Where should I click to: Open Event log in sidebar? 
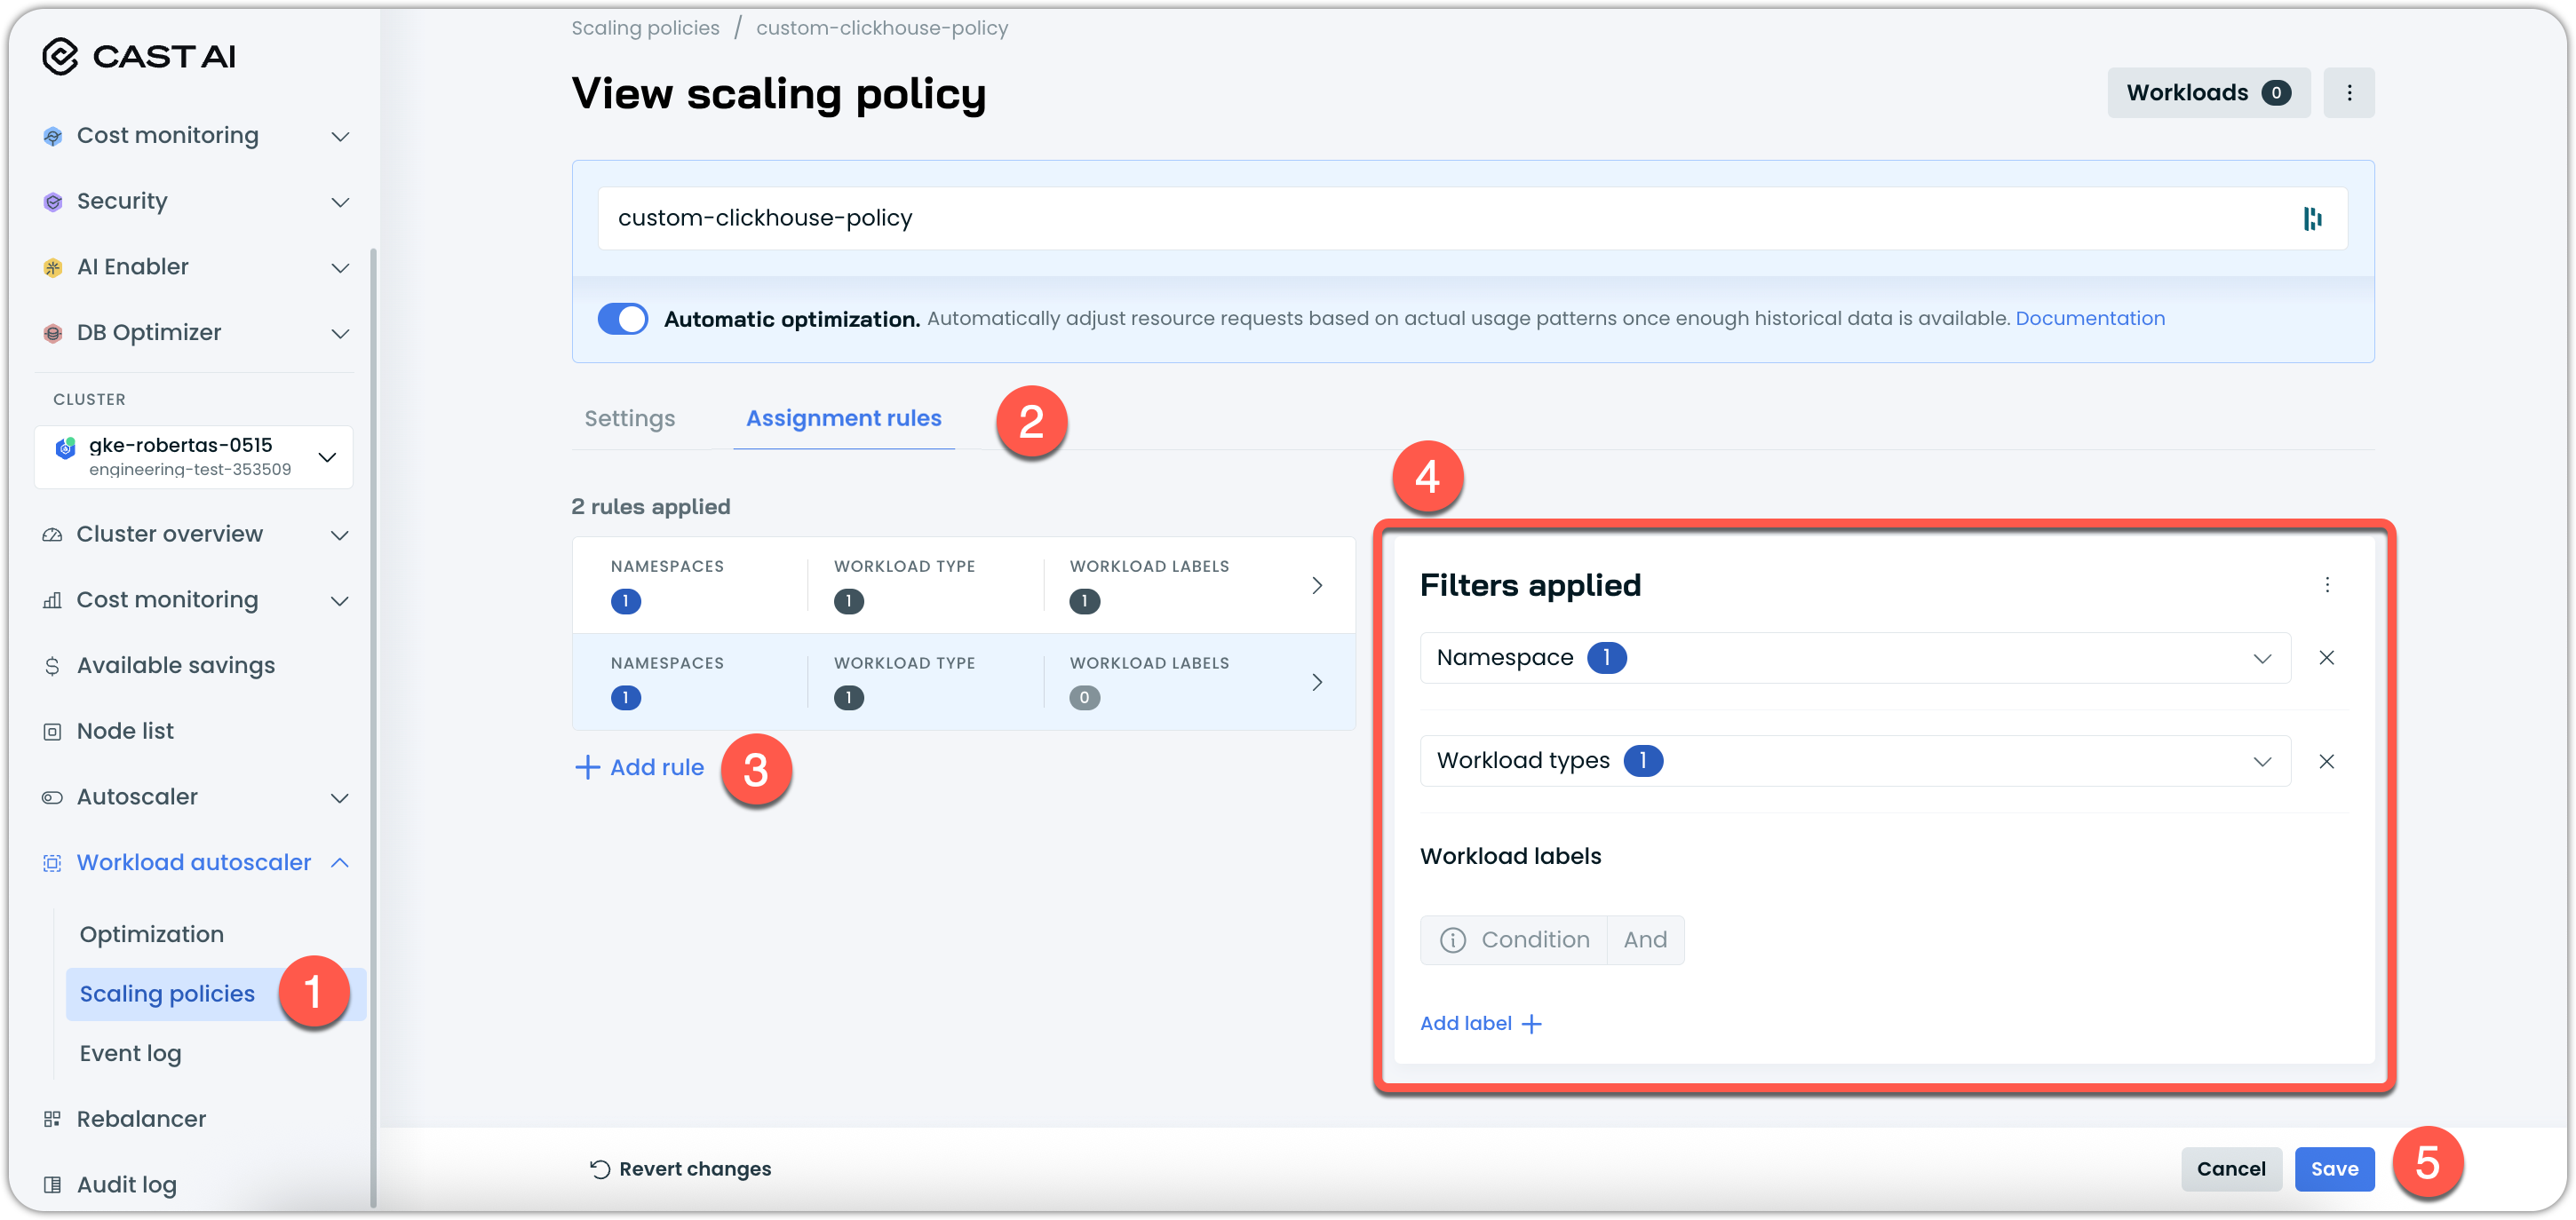pyautogui.click(x=130, y=1054)
